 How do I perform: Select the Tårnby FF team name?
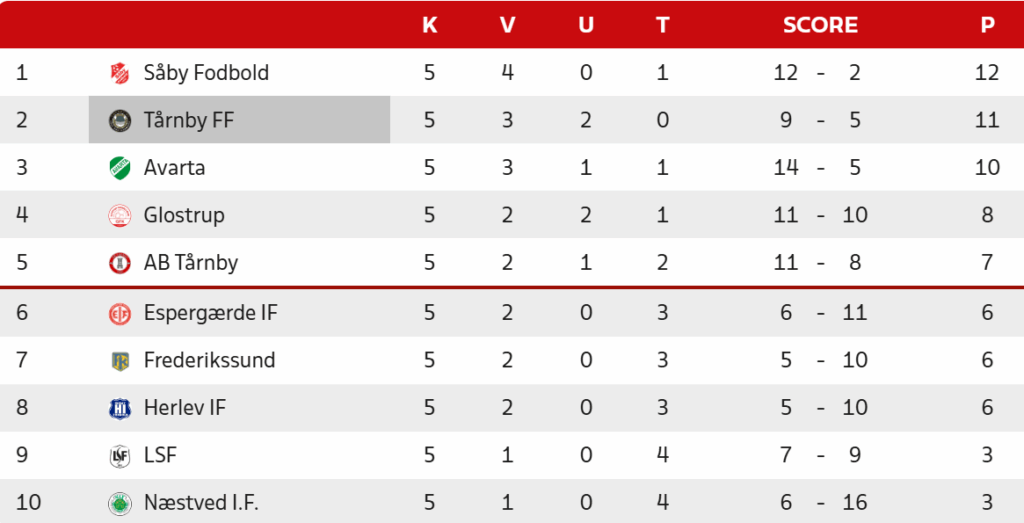click(x=189, y=120)
